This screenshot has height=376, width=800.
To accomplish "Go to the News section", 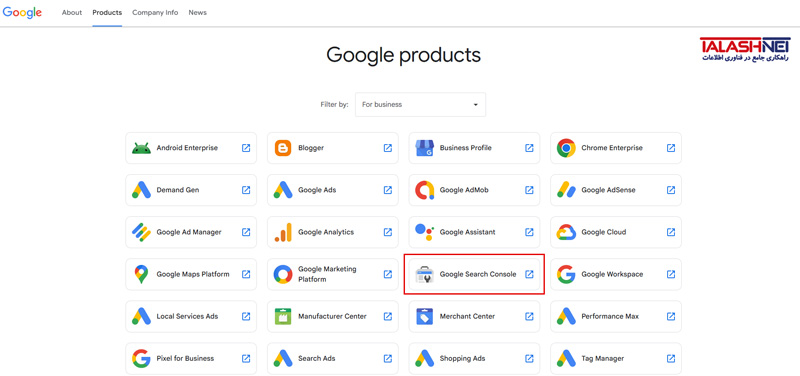I will click(x=197, y=13).
